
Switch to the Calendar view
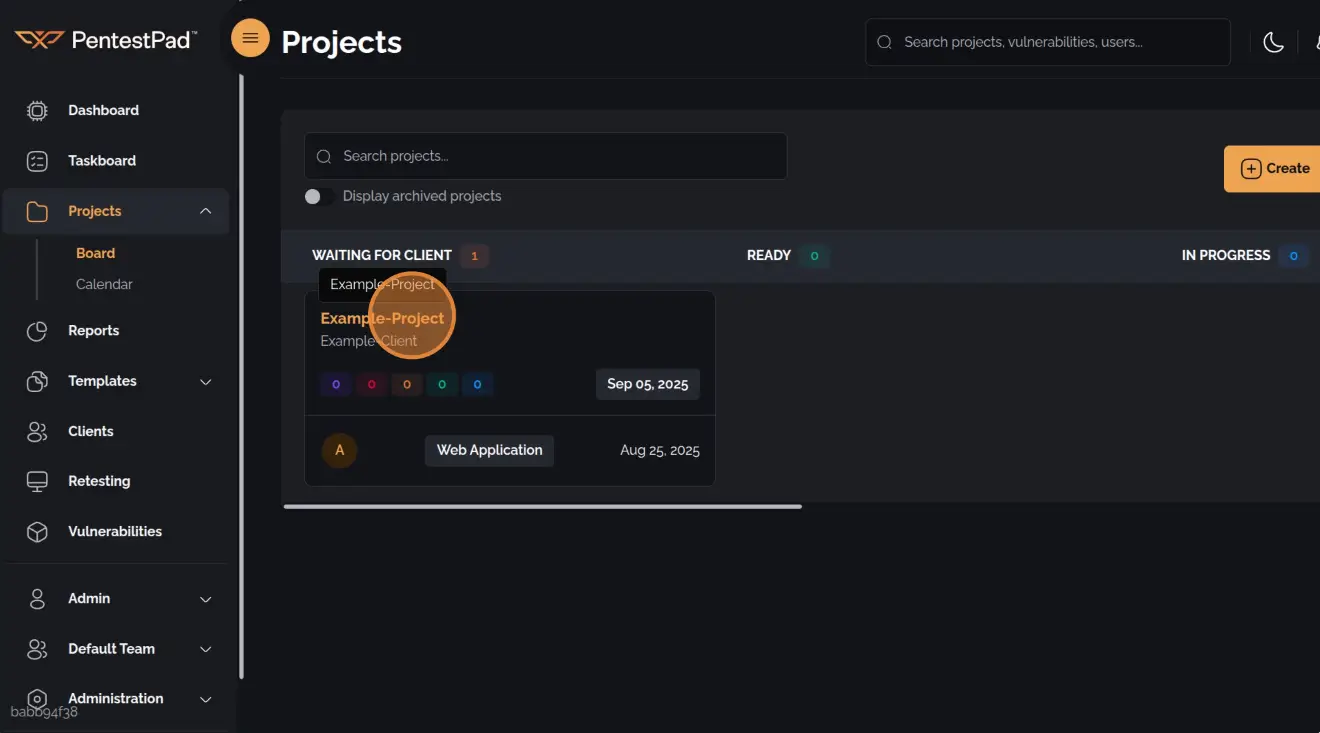[x=104, y=284]
